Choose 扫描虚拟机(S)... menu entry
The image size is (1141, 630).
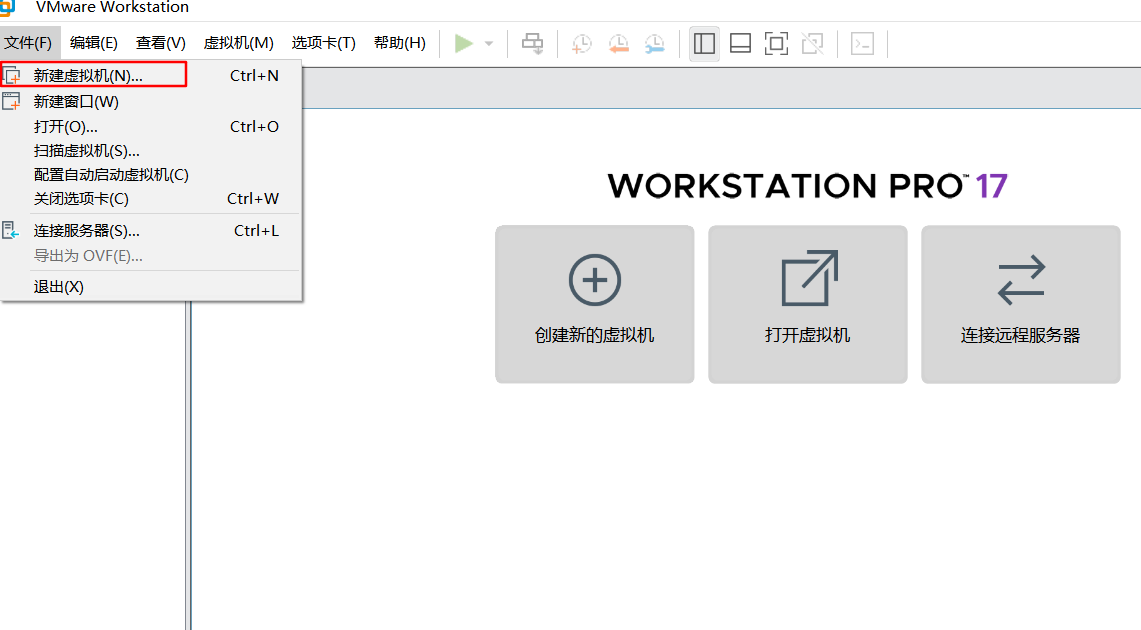[x=151, y=151]
